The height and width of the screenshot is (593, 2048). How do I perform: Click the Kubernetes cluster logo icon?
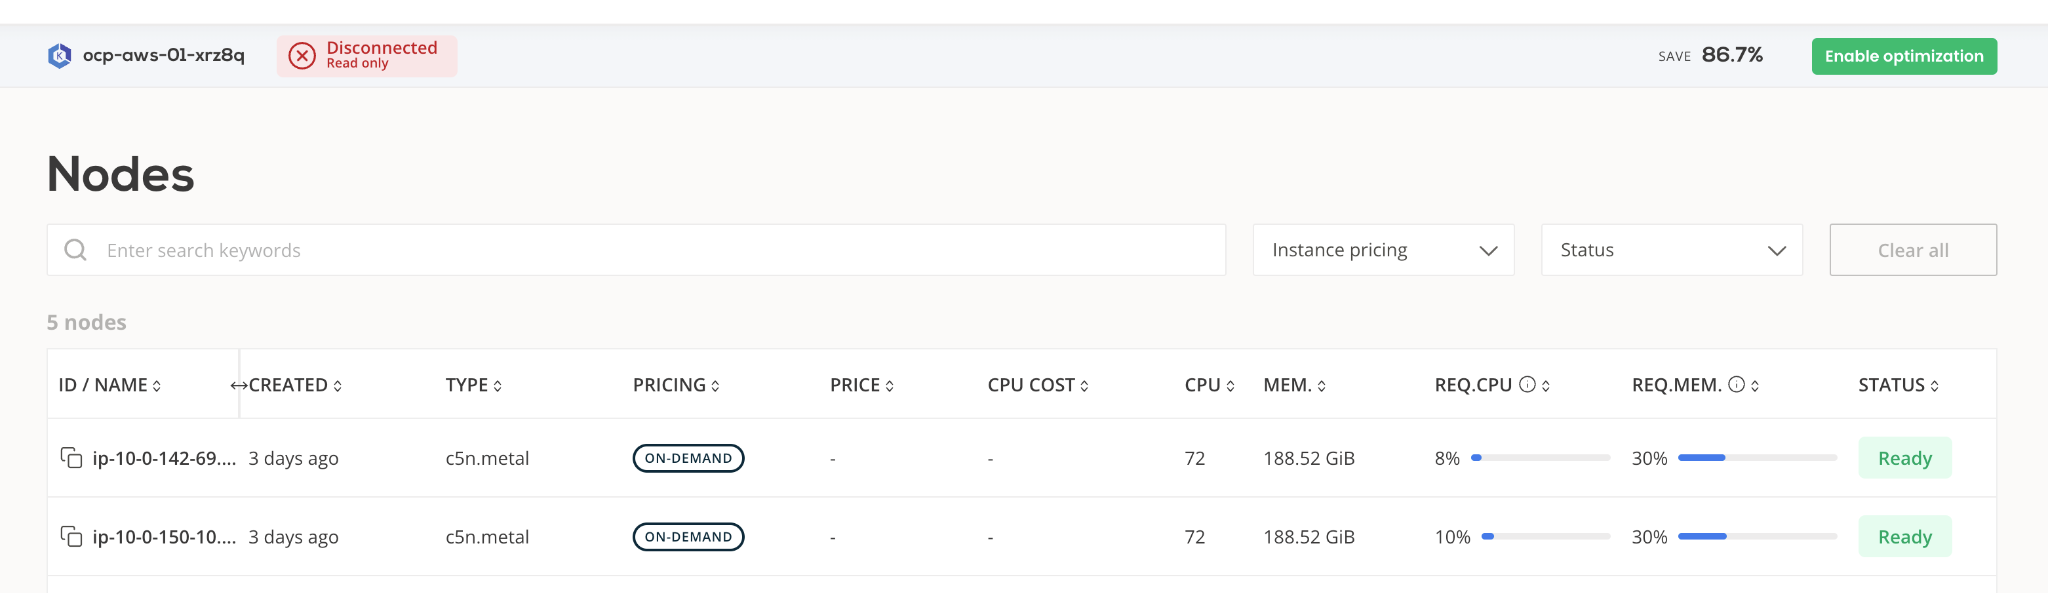(59, 56)
